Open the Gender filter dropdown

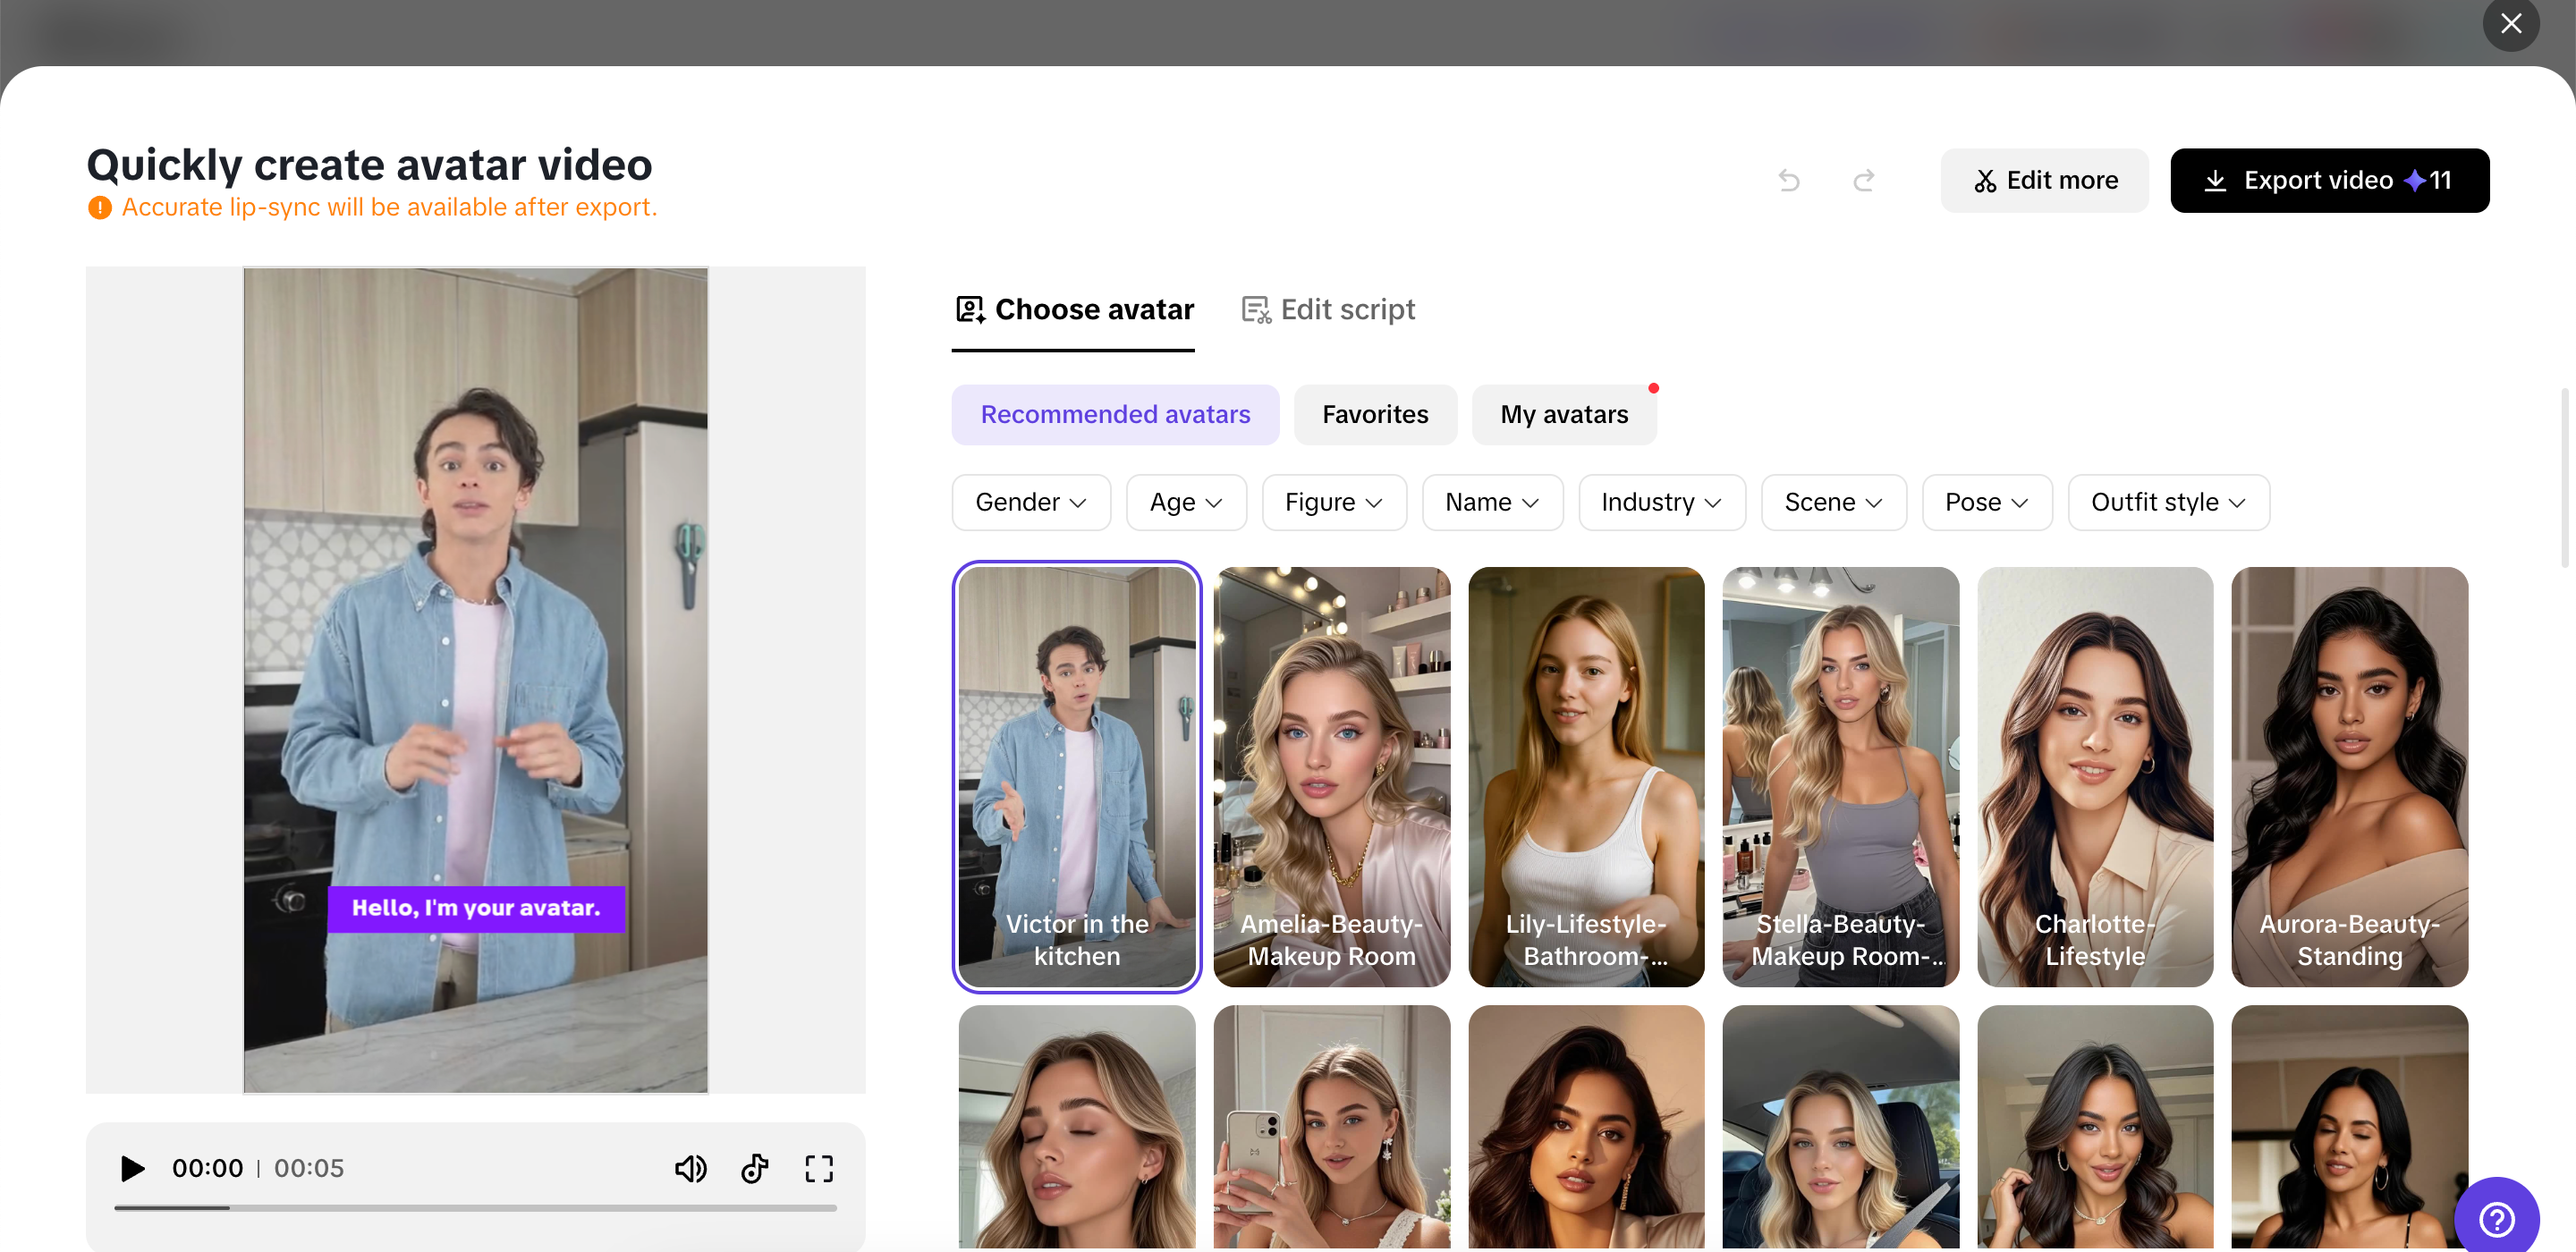(1031, 502)
